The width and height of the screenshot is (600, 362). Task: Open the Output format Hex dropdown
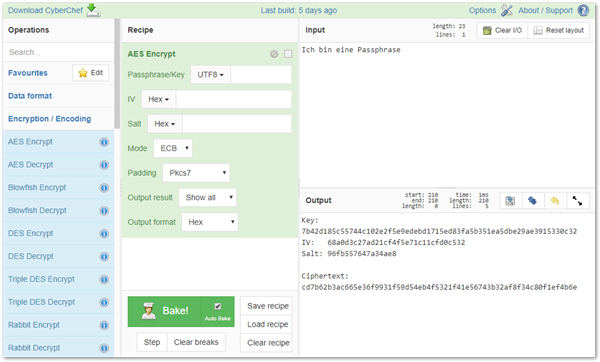click(x=210, y=222)
